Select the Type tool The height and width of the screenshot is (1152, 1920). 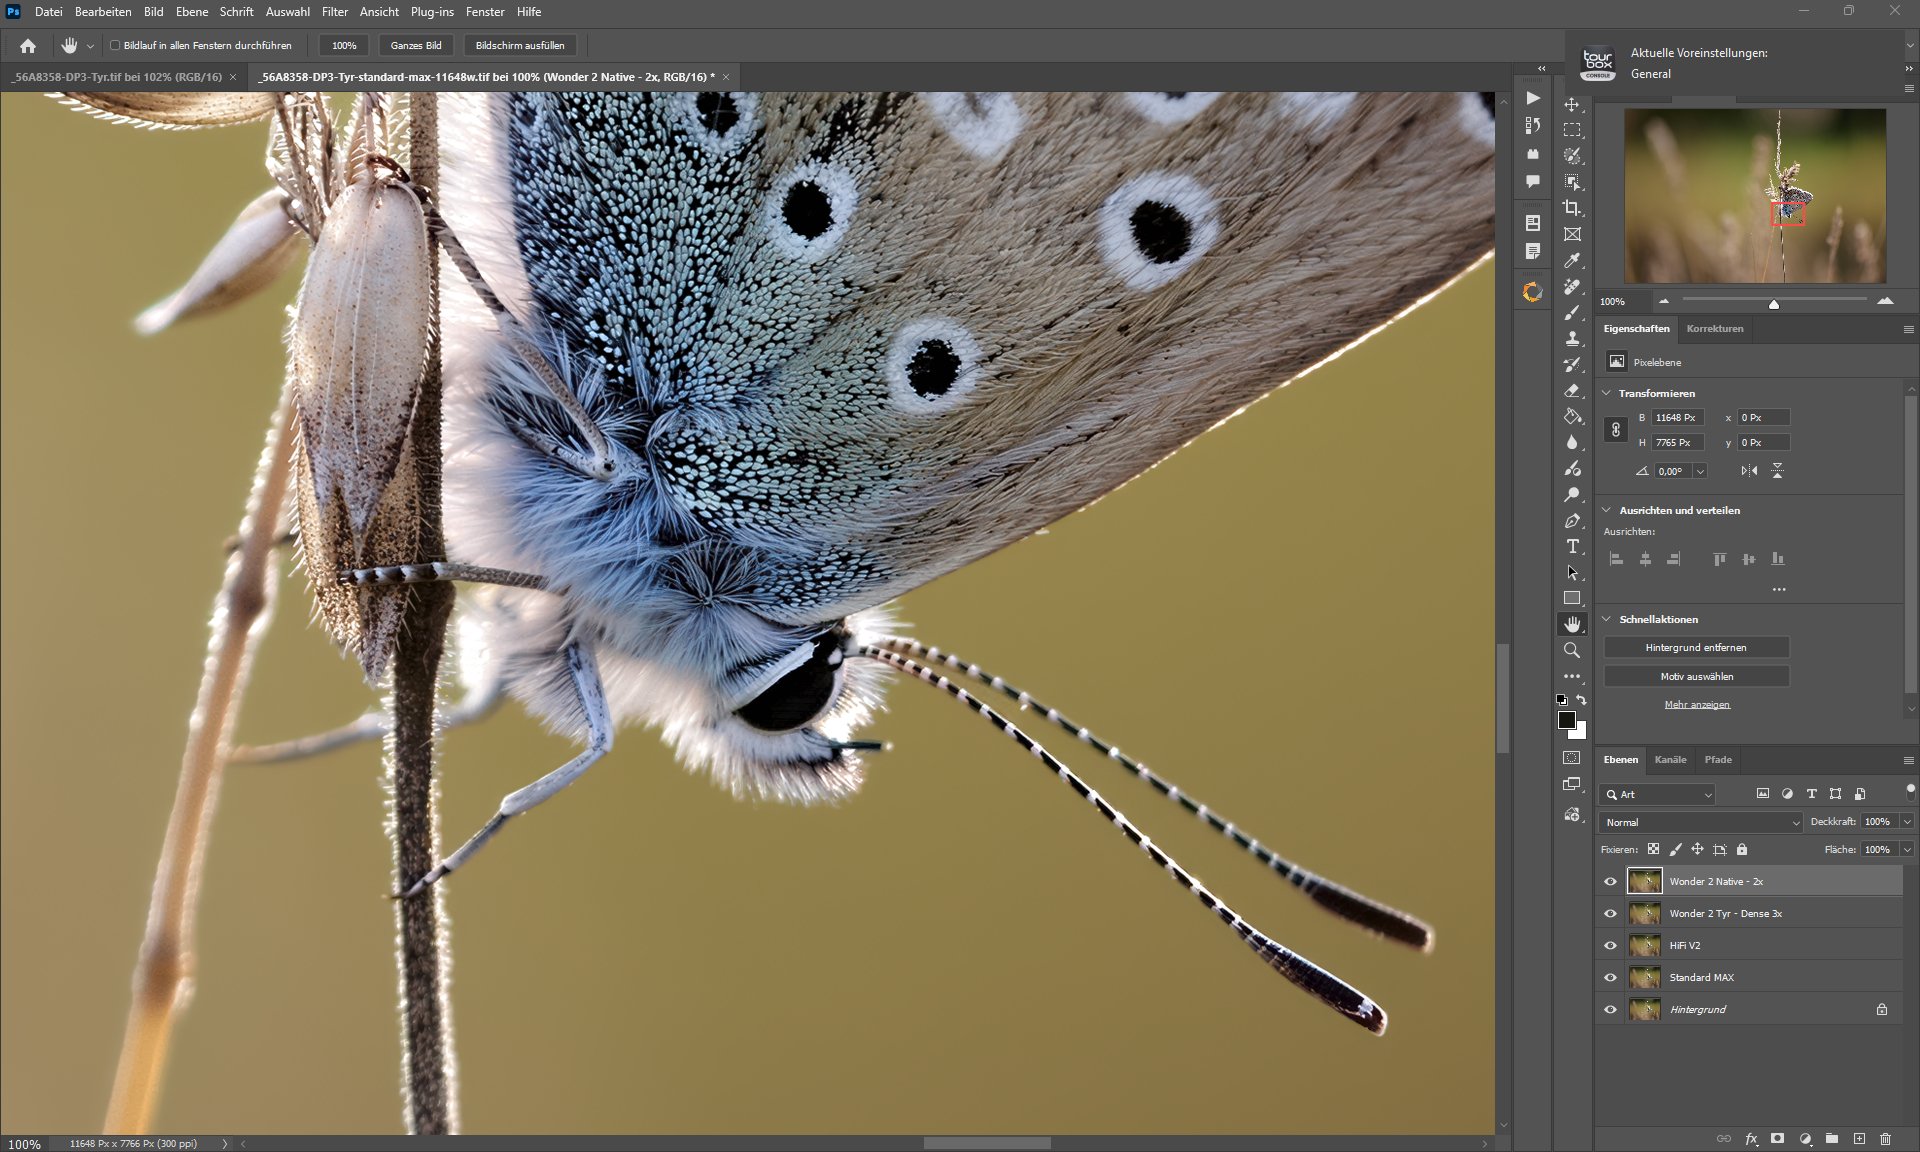(x=1572, y=546)
